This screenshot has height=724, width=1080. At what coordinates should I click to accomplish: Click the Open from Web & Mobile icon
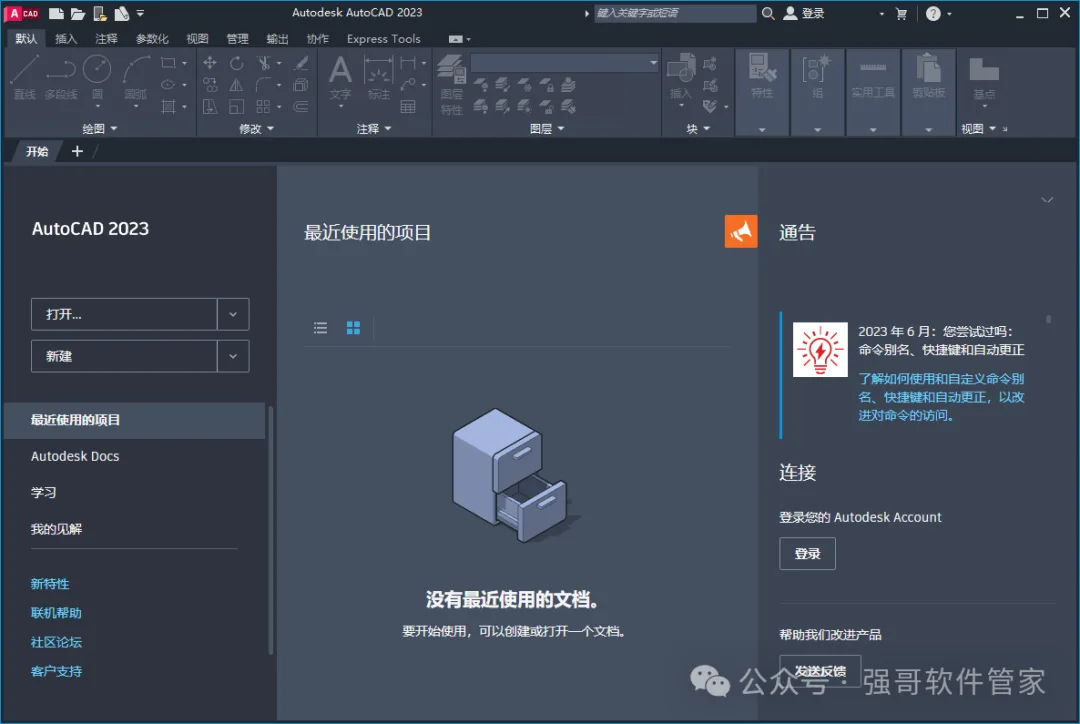(x=100, y=13)
